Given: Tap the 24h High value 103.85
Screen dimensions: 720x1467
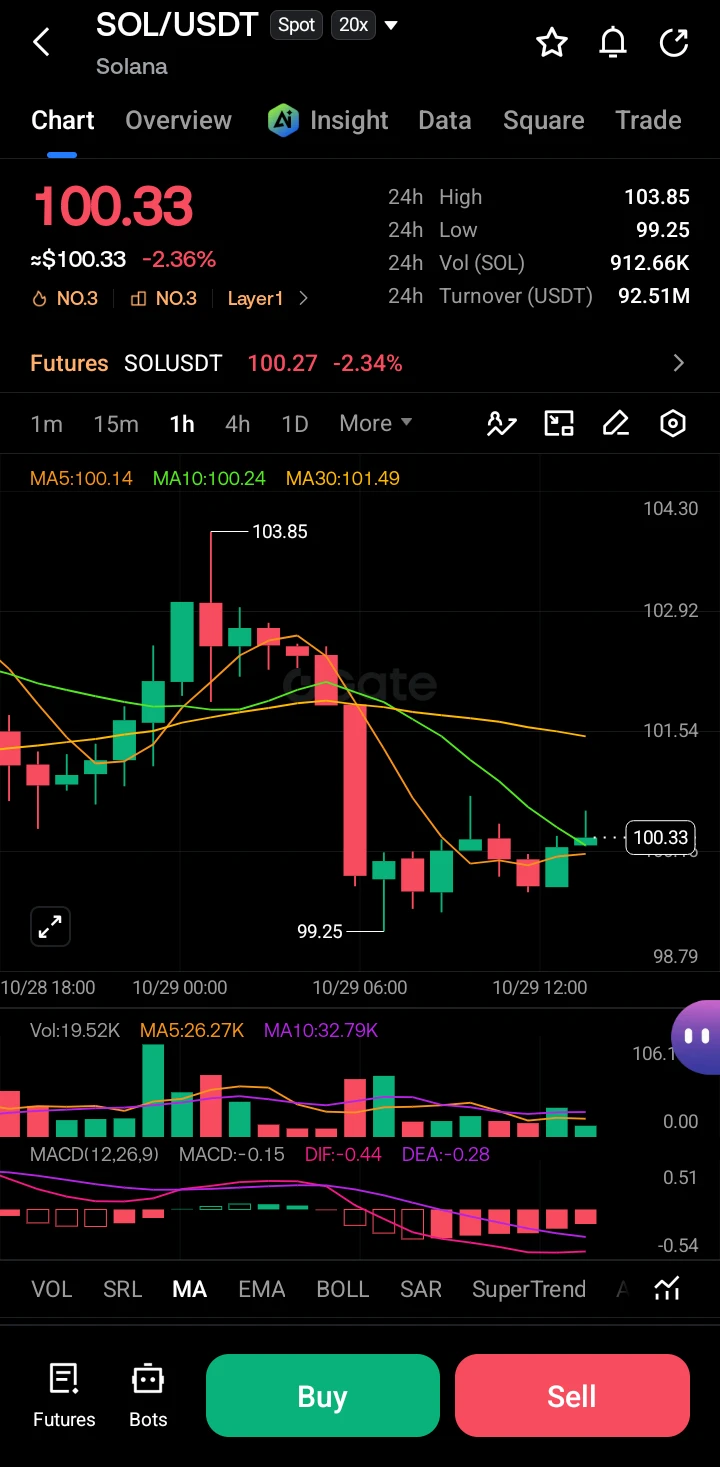Looking at the screenshot, I should tap(657, 197).
